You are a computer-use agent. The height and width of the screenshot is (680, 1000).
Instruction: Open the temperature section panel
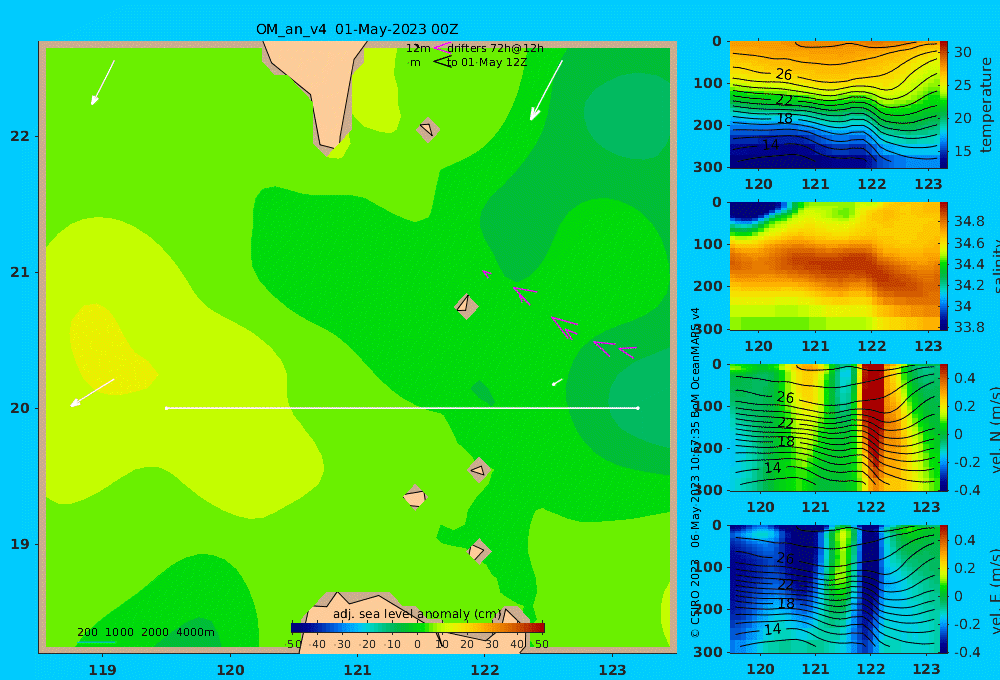(x=834, y=105)
